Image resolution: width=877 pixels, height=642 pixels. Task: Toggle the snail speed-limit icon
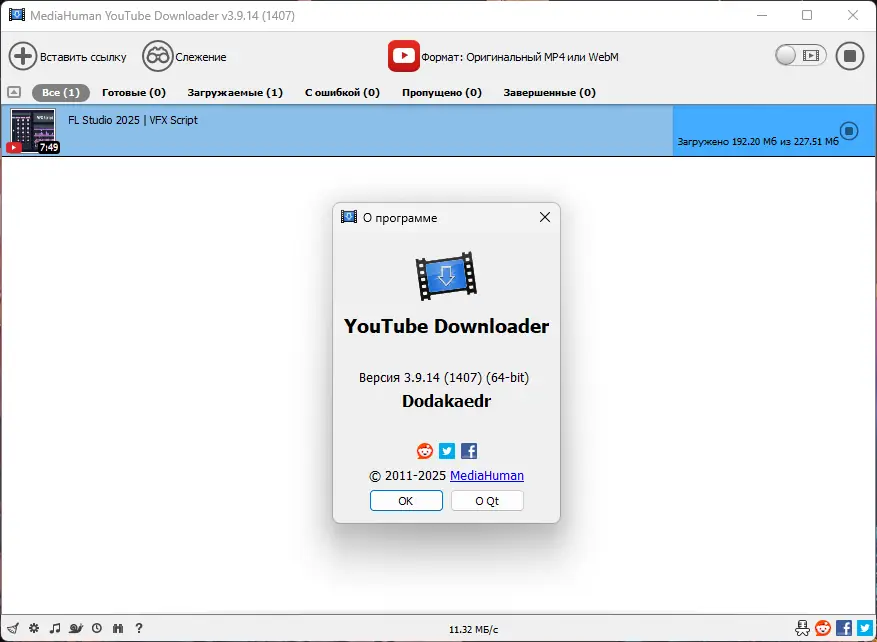pos(76,628)
